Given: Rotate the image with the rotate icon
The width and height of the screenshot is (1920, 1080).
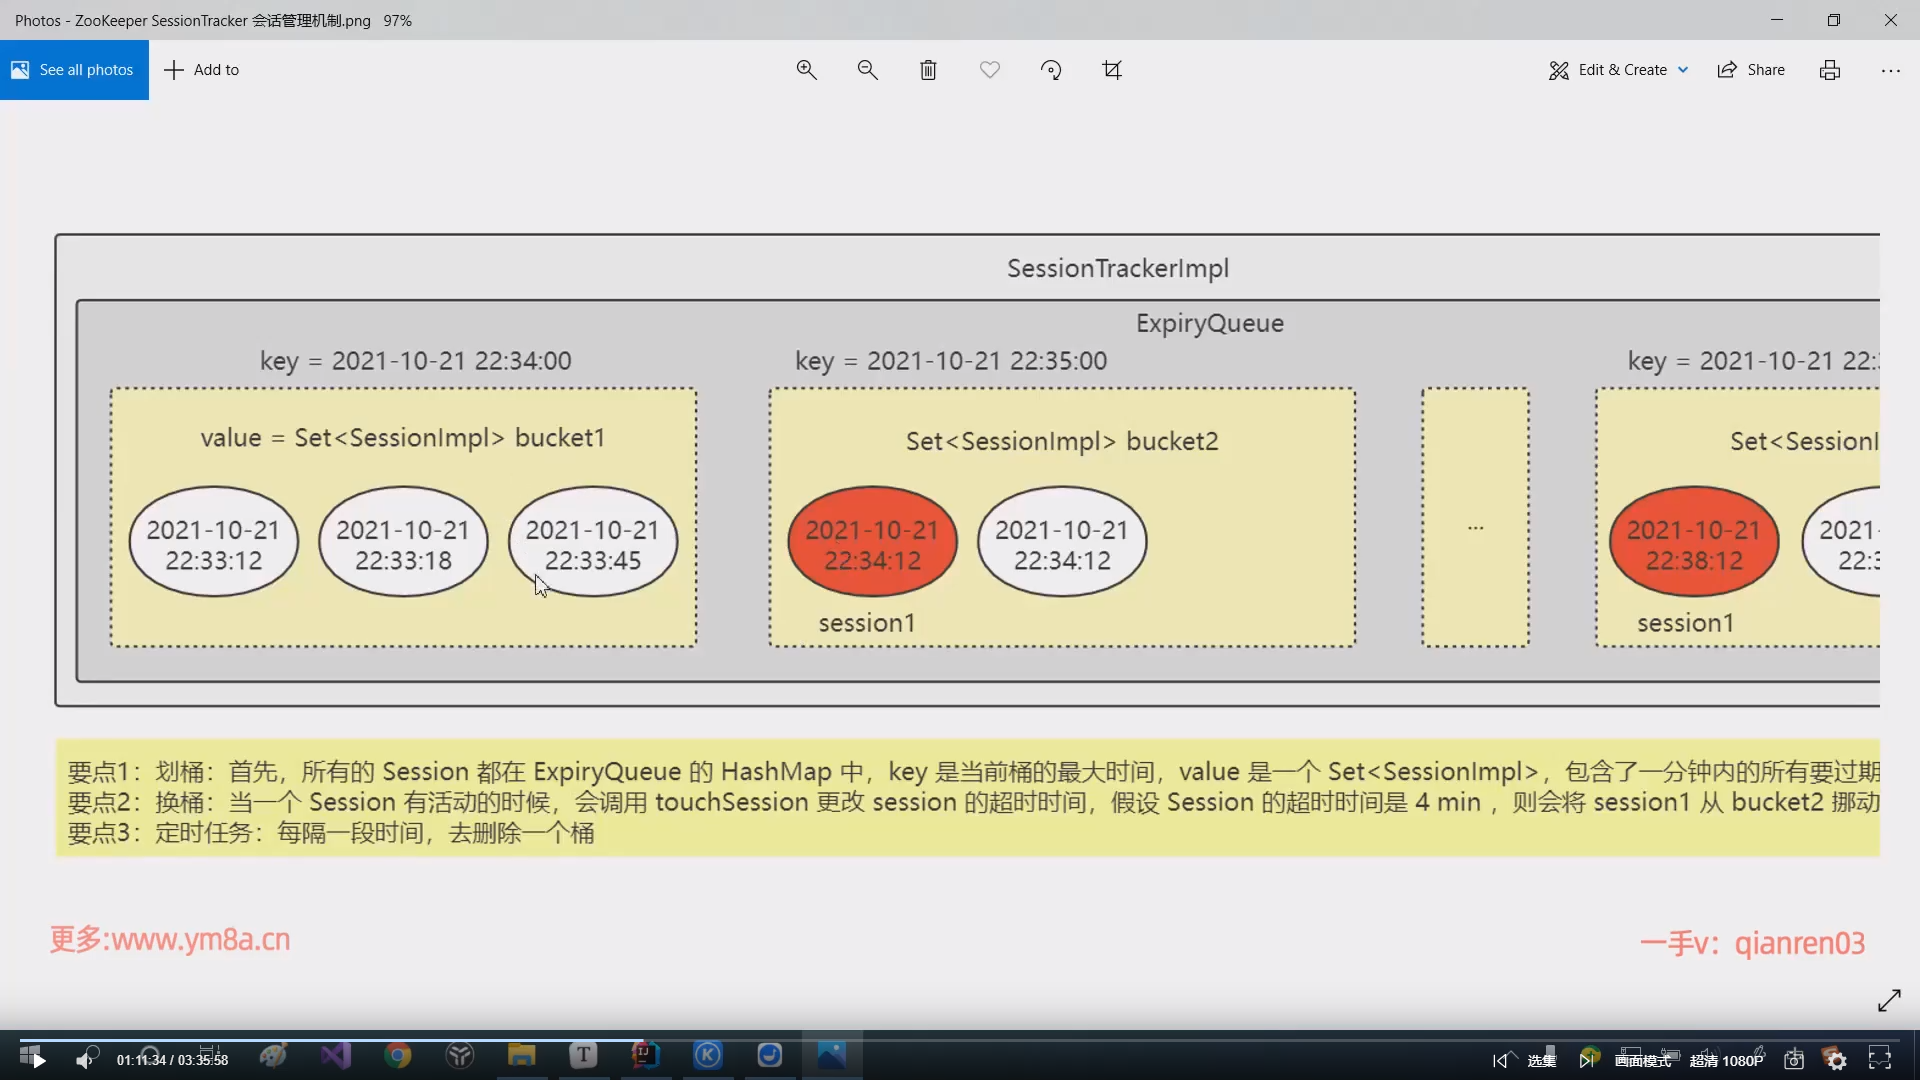Looking at the screenshot, I should point(1051,70).
